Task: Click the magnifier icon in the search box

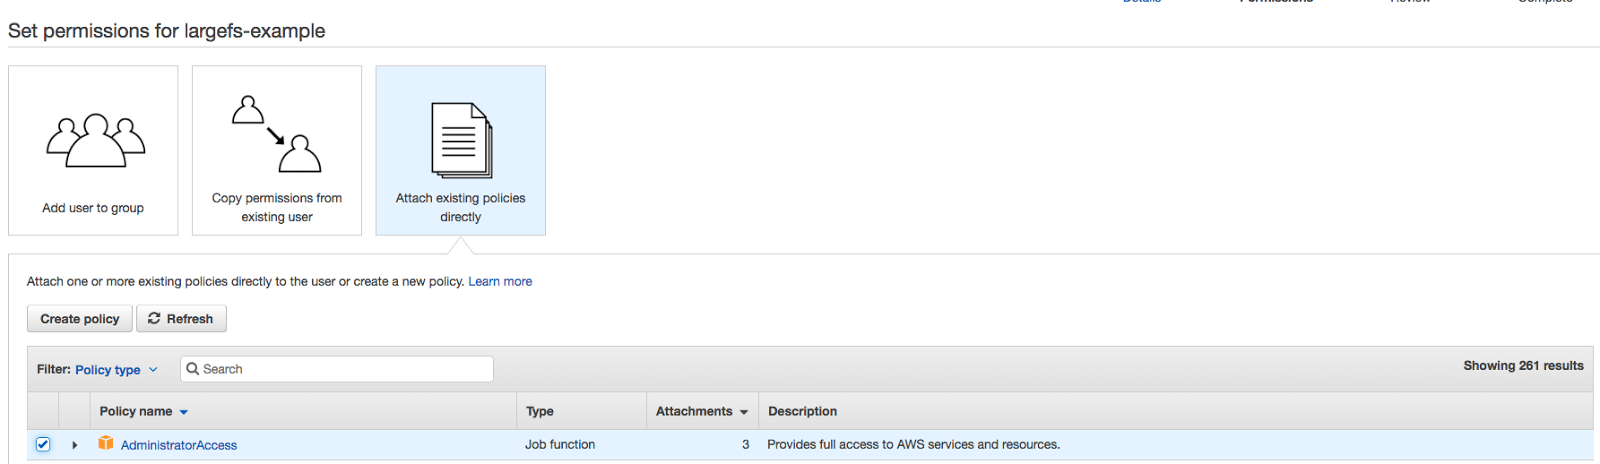Action: pos(193,369)
